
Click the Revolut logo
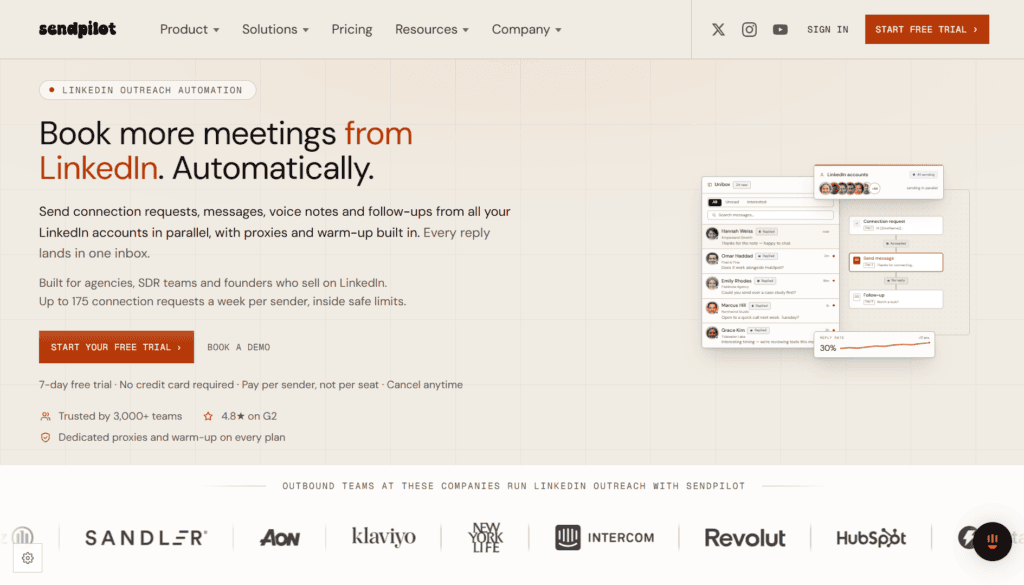744,538
